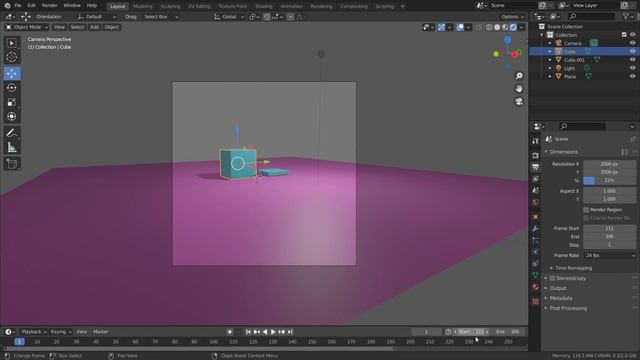The height and width of the screenshot is (360, 640).
Task: Open the Global transform orientation dropdown
Action: click(x=229, y=17)
